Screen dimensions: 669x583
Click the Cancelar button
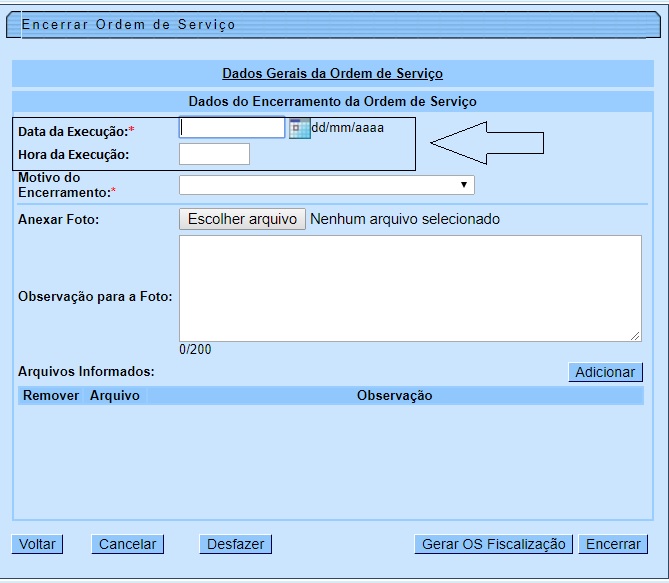click(x=128, y=544)
